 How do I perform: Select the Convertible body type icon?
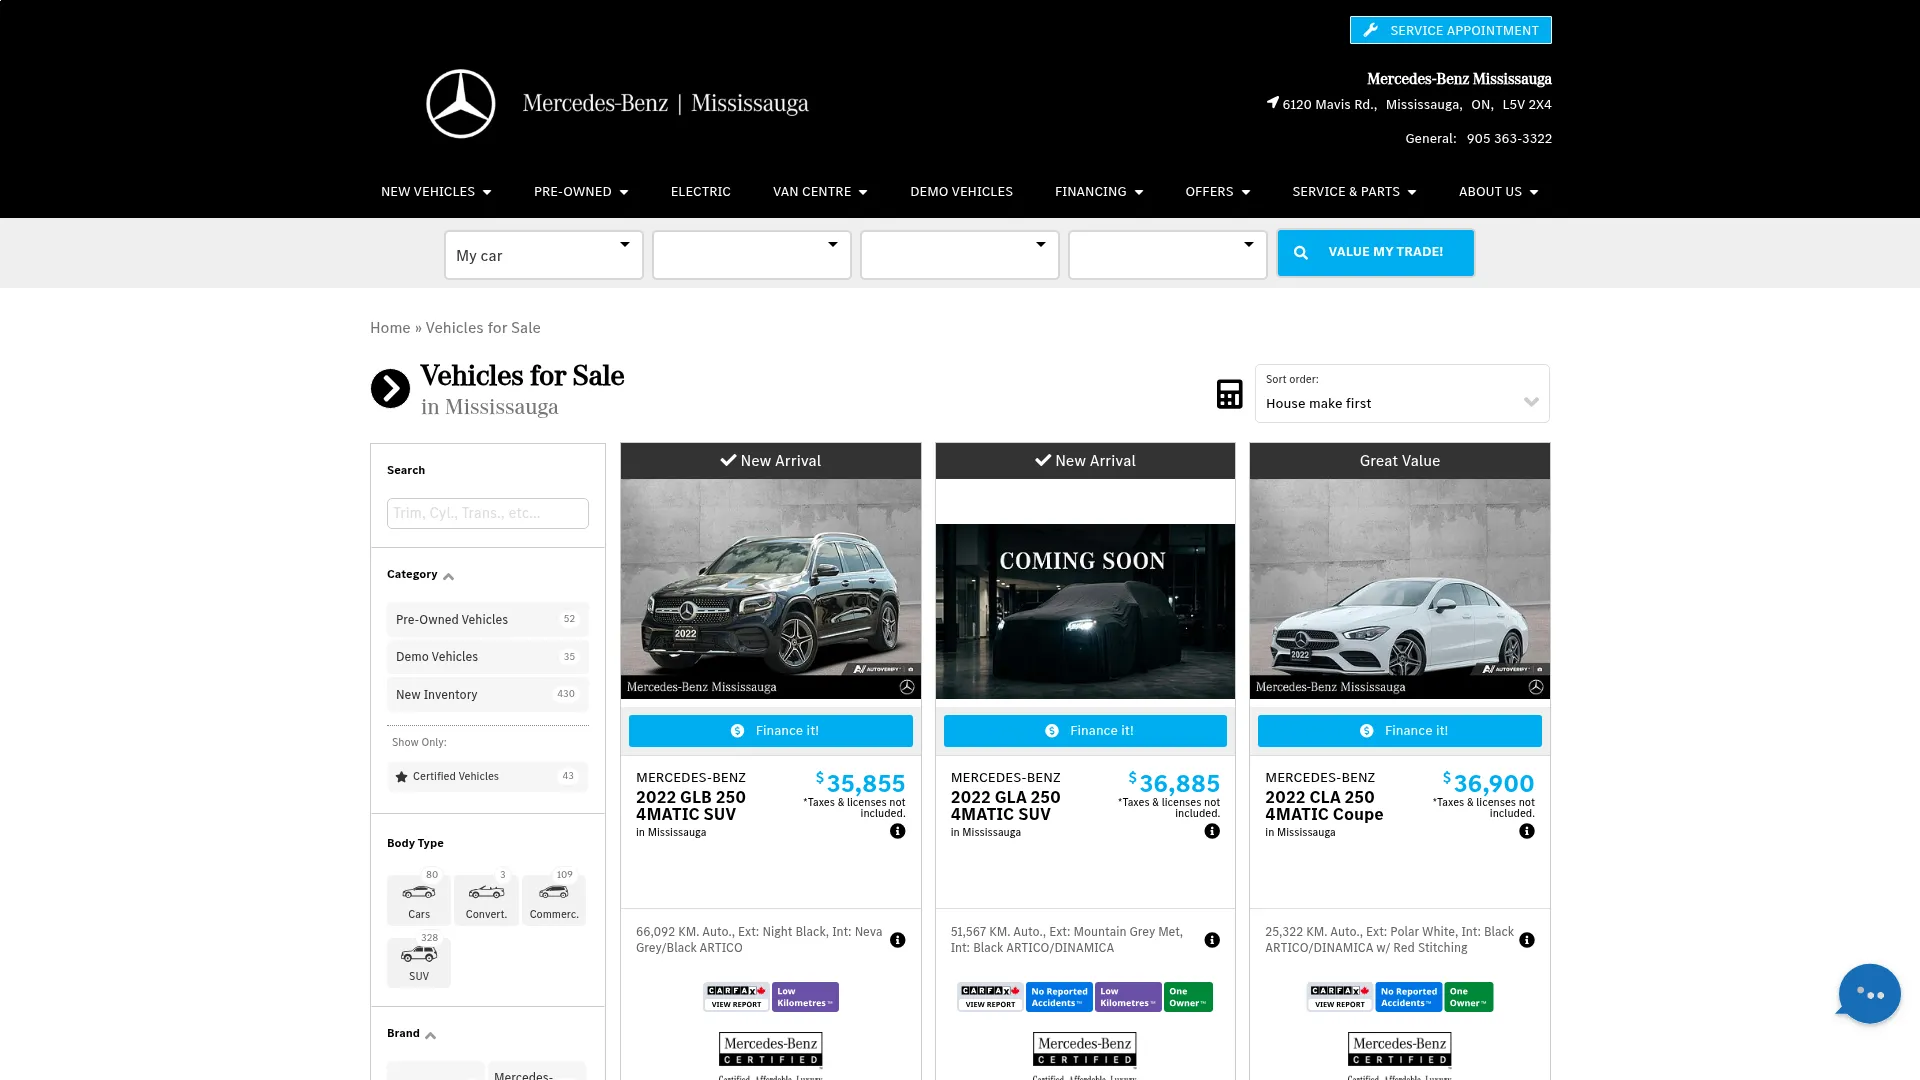pyautogui.click(x=486, y=900)
